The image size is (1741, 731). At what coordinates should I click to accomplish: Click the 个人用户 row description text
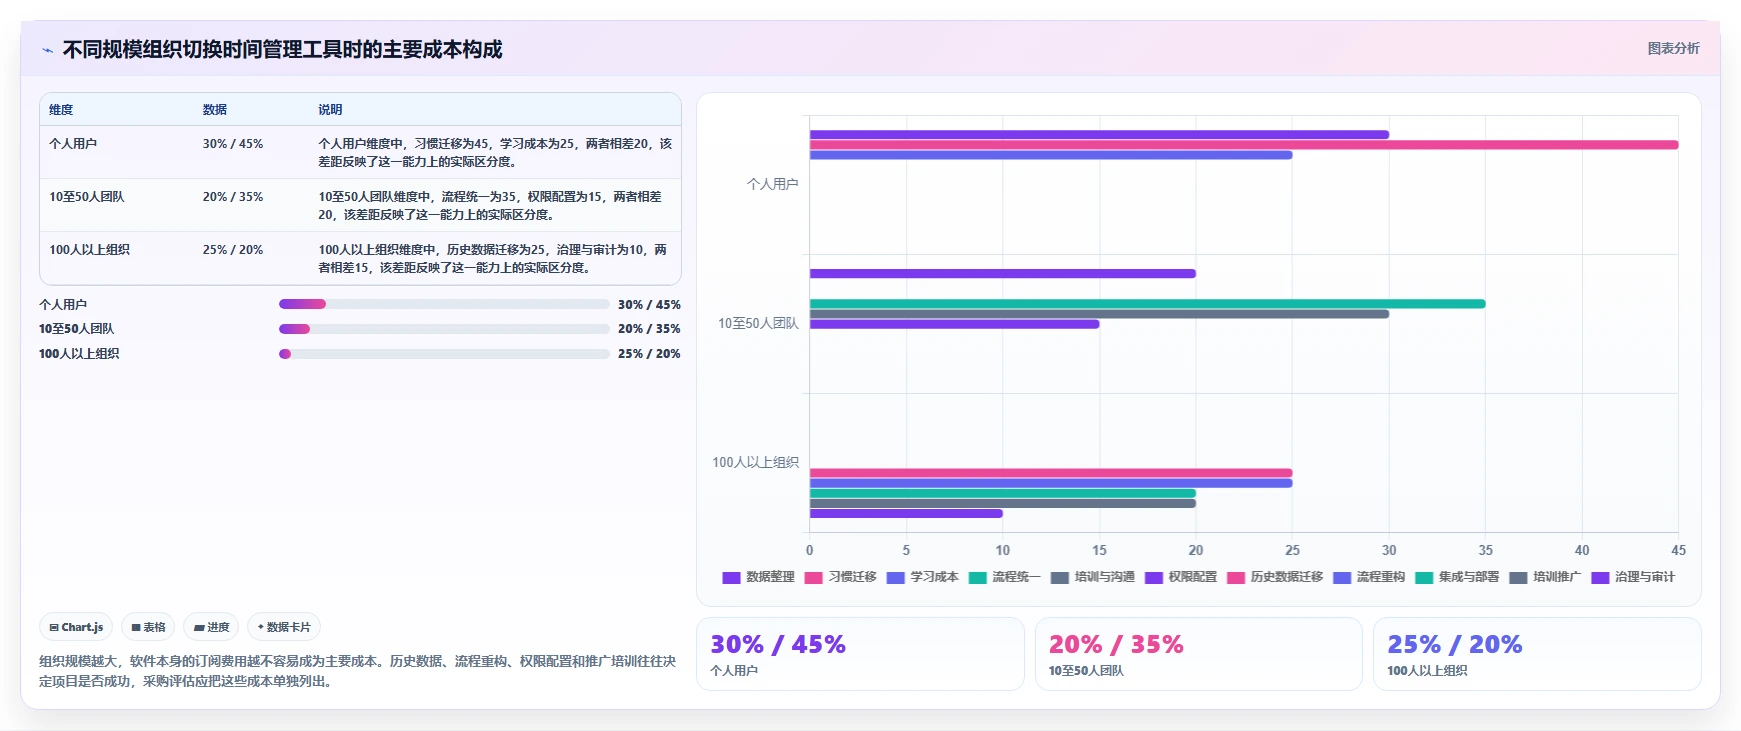(495, 153)
